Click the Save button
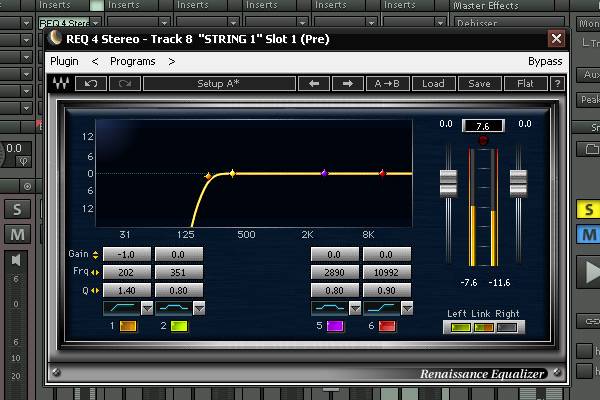Viewport: 600px width, 400px height. point(479,83)
